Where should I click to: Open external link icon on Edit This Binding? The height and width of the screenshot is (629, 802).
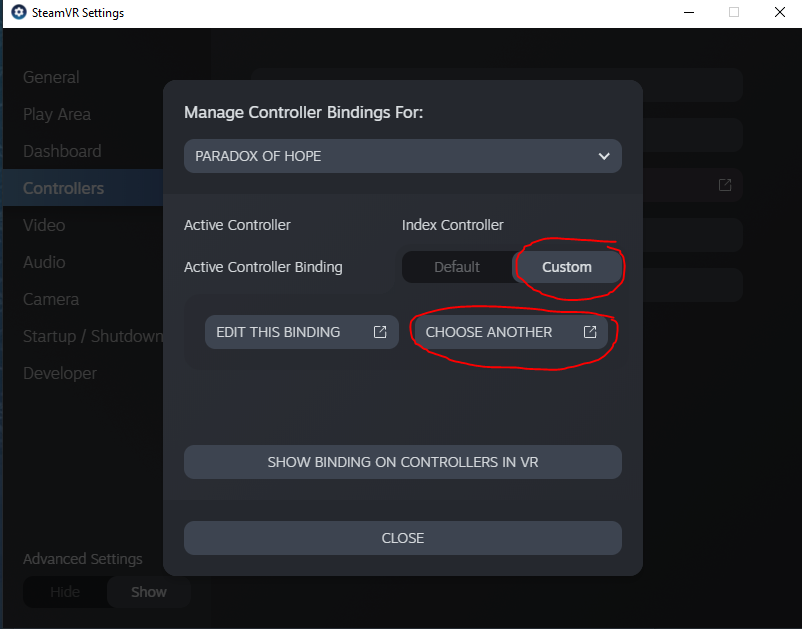pos(380,332)
